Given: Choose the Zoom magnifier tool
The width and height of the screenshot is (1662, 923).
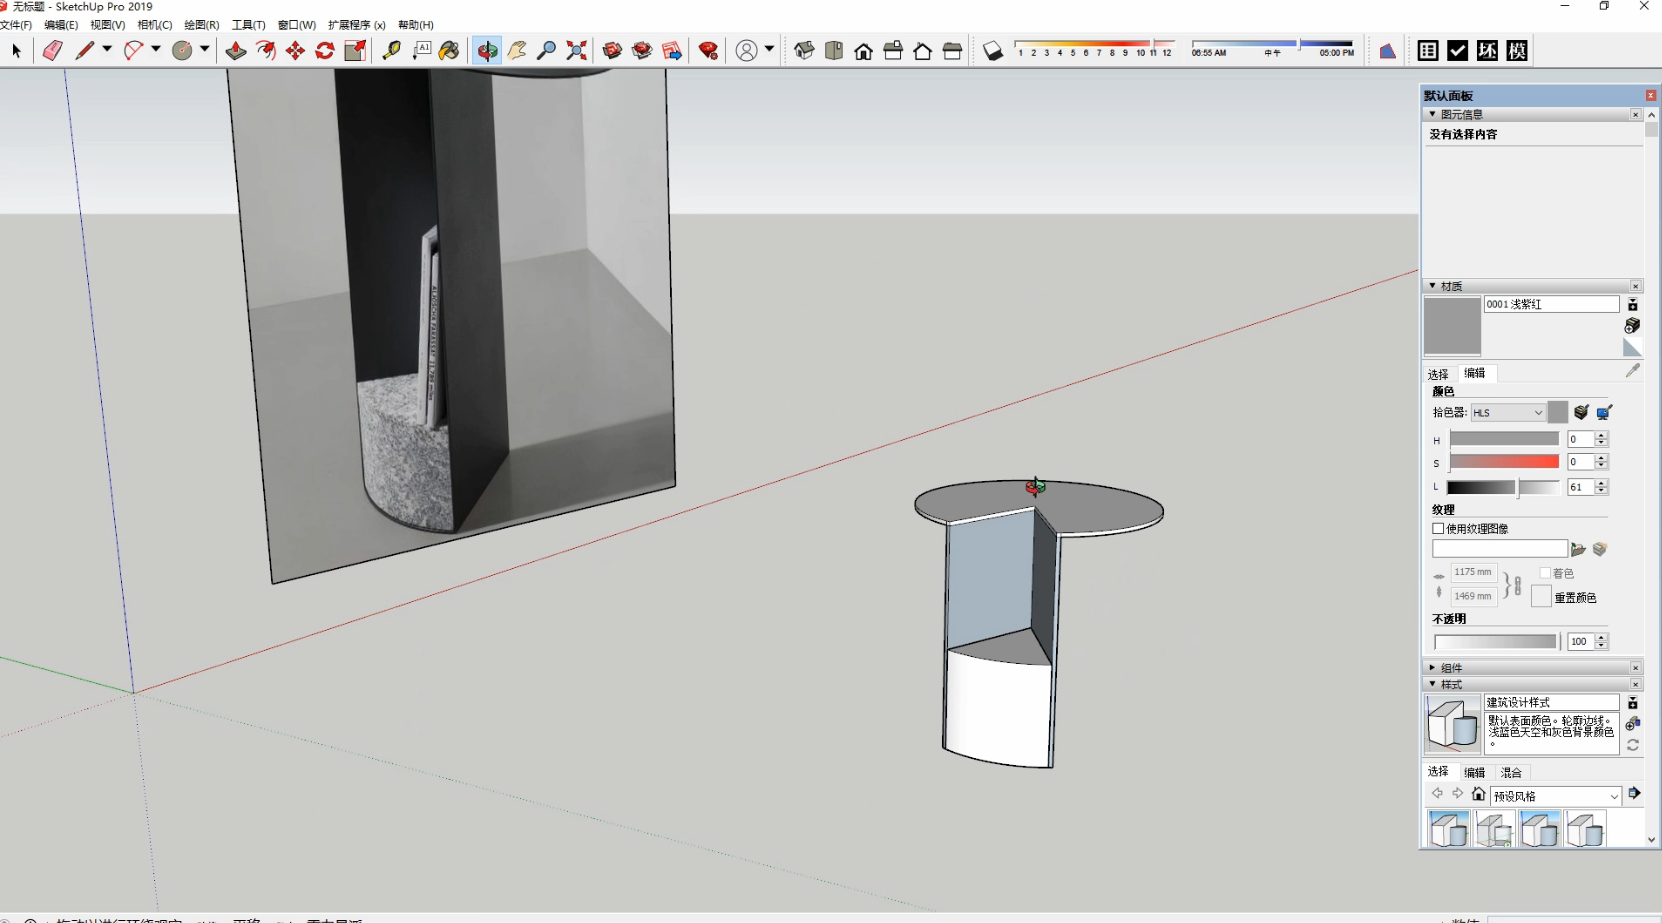Looking at the screenshot, I should coord(546,50).
